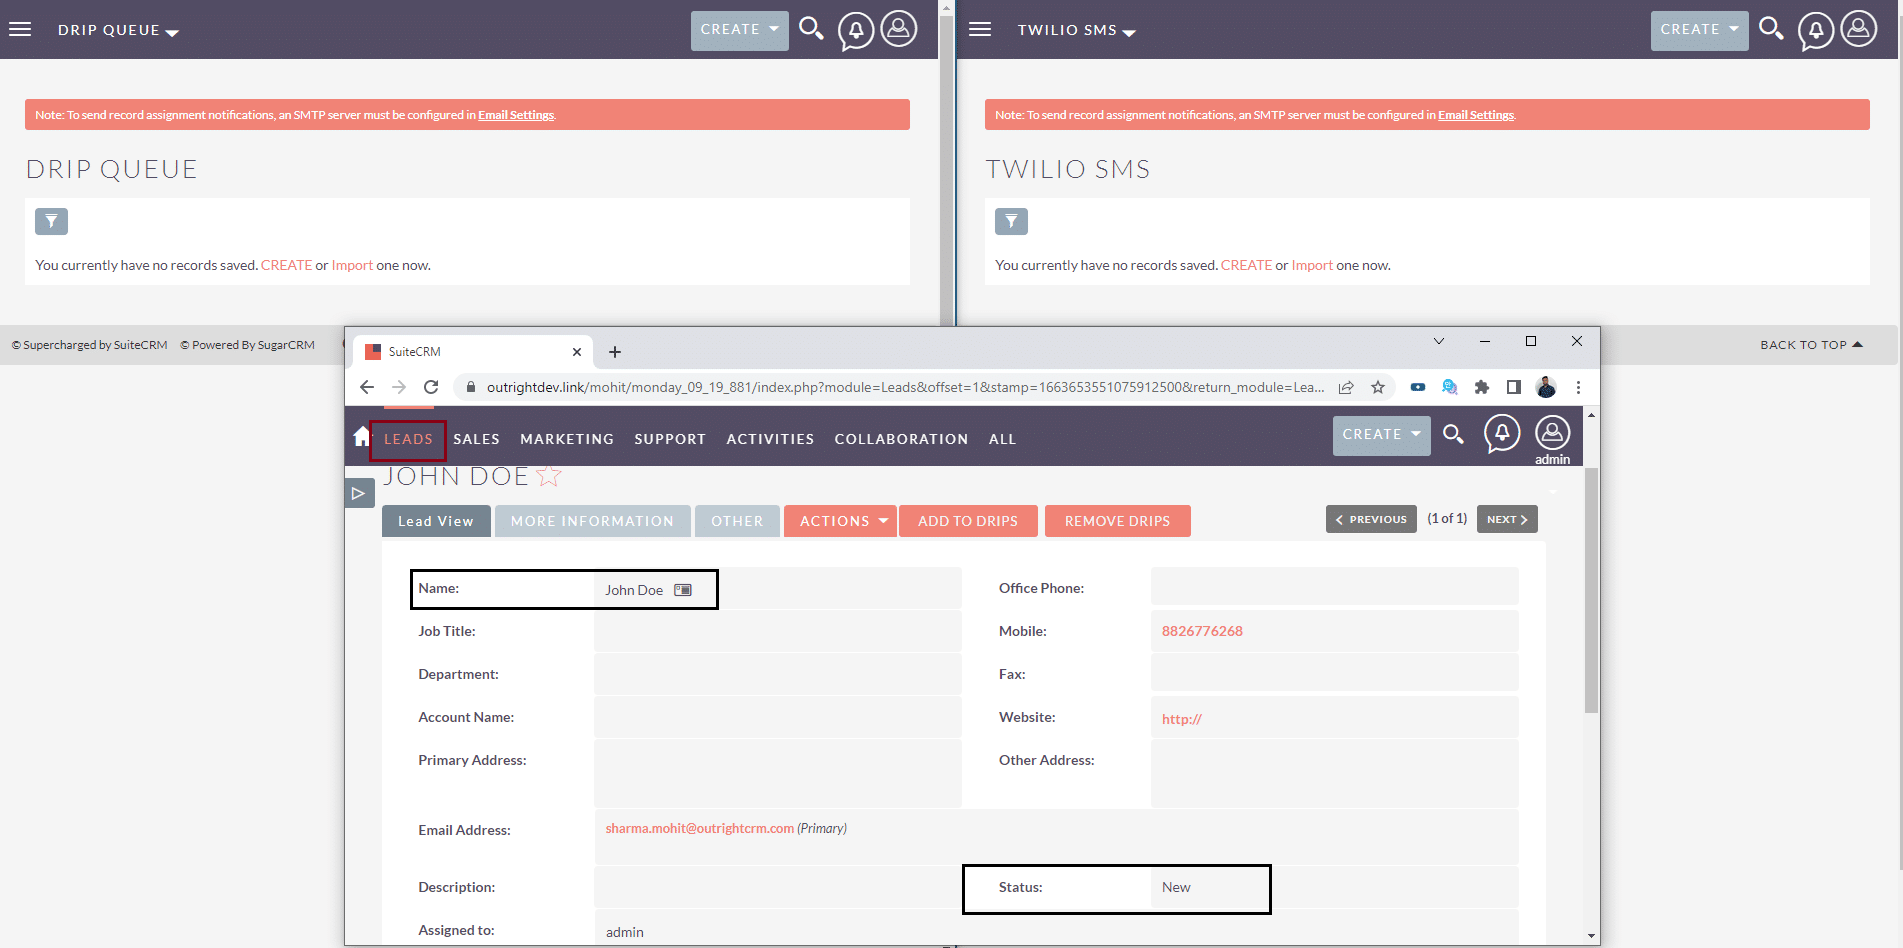Open admin user profile icon
Screen dimensions: 1903x948
point(1552,433)
